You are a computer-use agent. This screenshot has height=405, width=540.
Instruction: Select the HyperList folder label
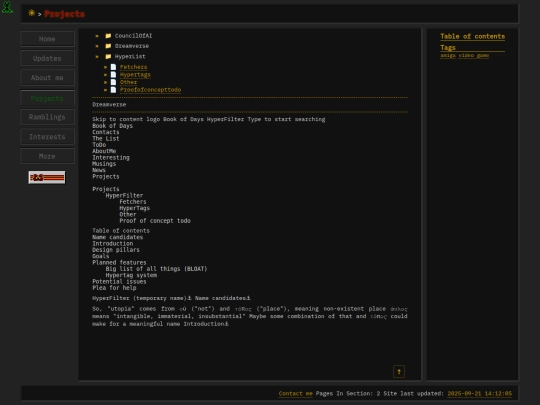[130, 56]
